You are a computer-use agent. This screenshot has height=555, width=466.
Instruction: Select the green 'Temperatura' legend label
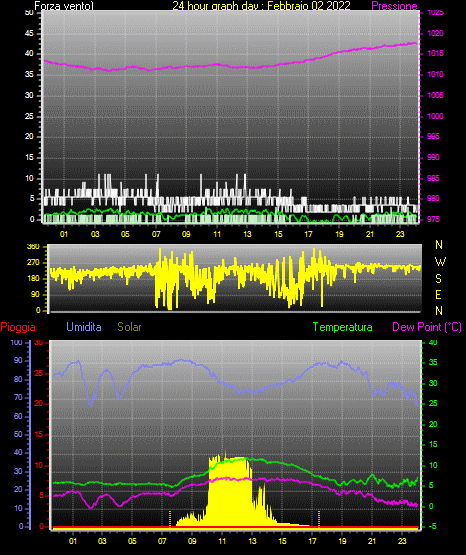343,327
